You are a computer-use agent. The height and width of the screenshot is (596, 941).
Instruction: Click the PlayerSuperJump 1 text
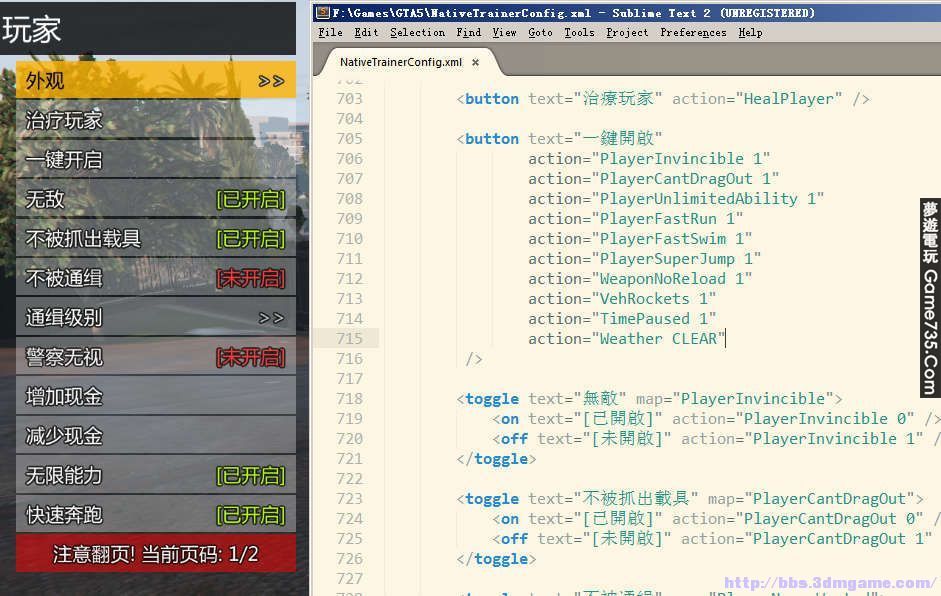tap(676, 259)
